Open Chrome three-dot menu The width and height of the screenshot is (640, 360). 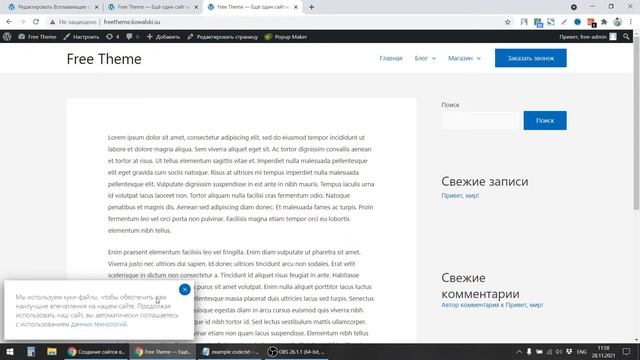point(631,22)
